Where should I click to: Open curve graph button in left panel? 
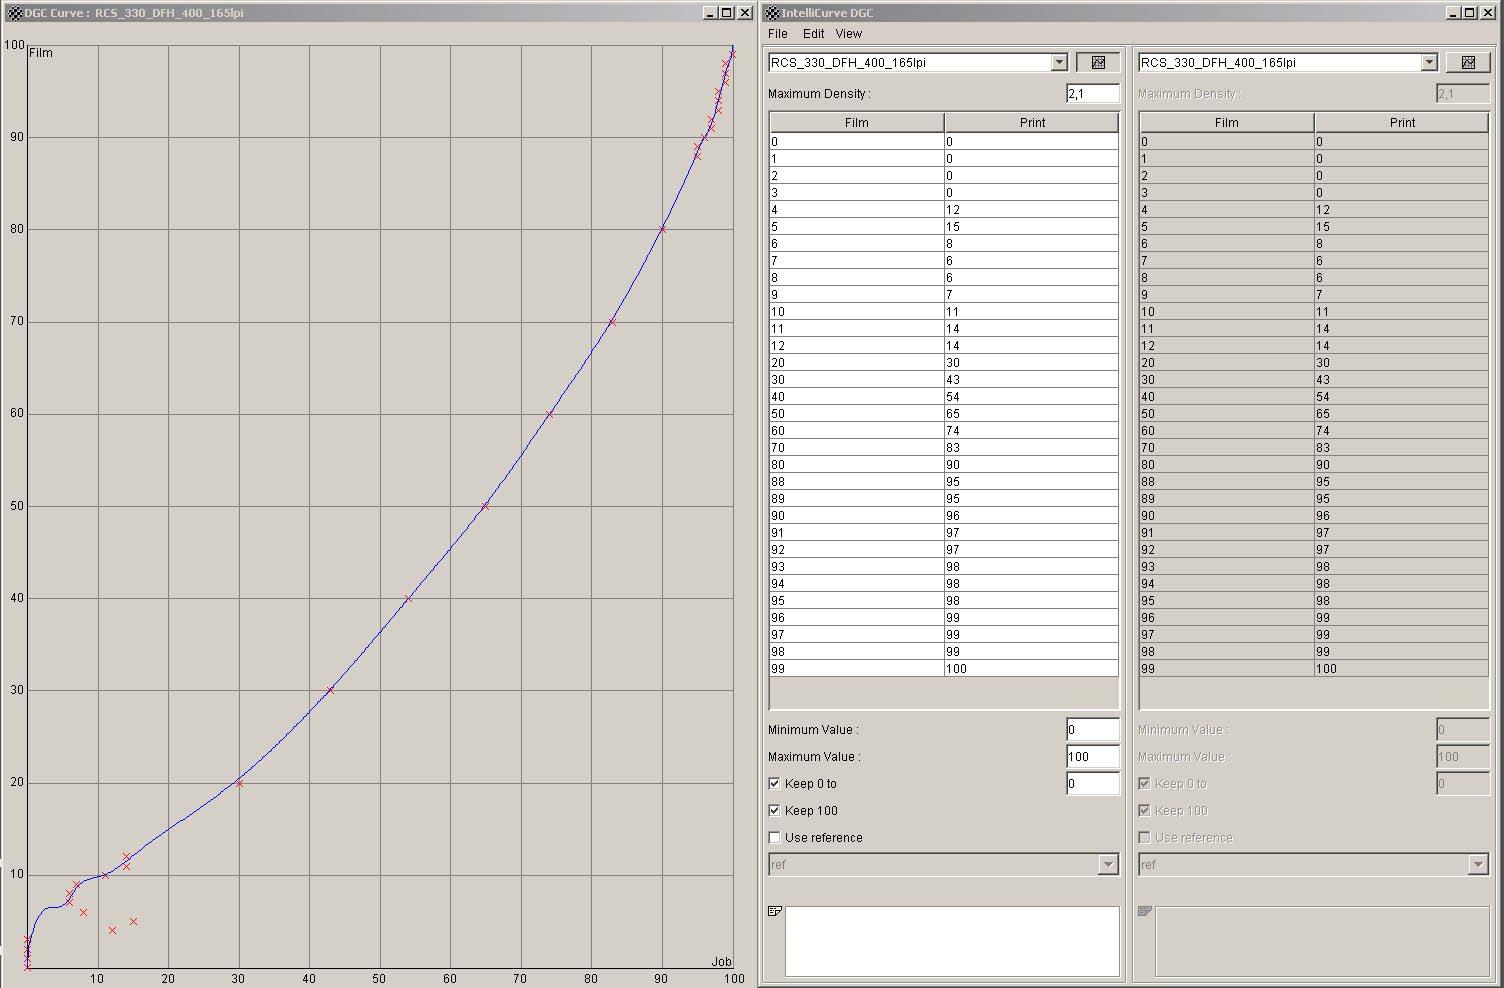click(x=1098, y=62)
